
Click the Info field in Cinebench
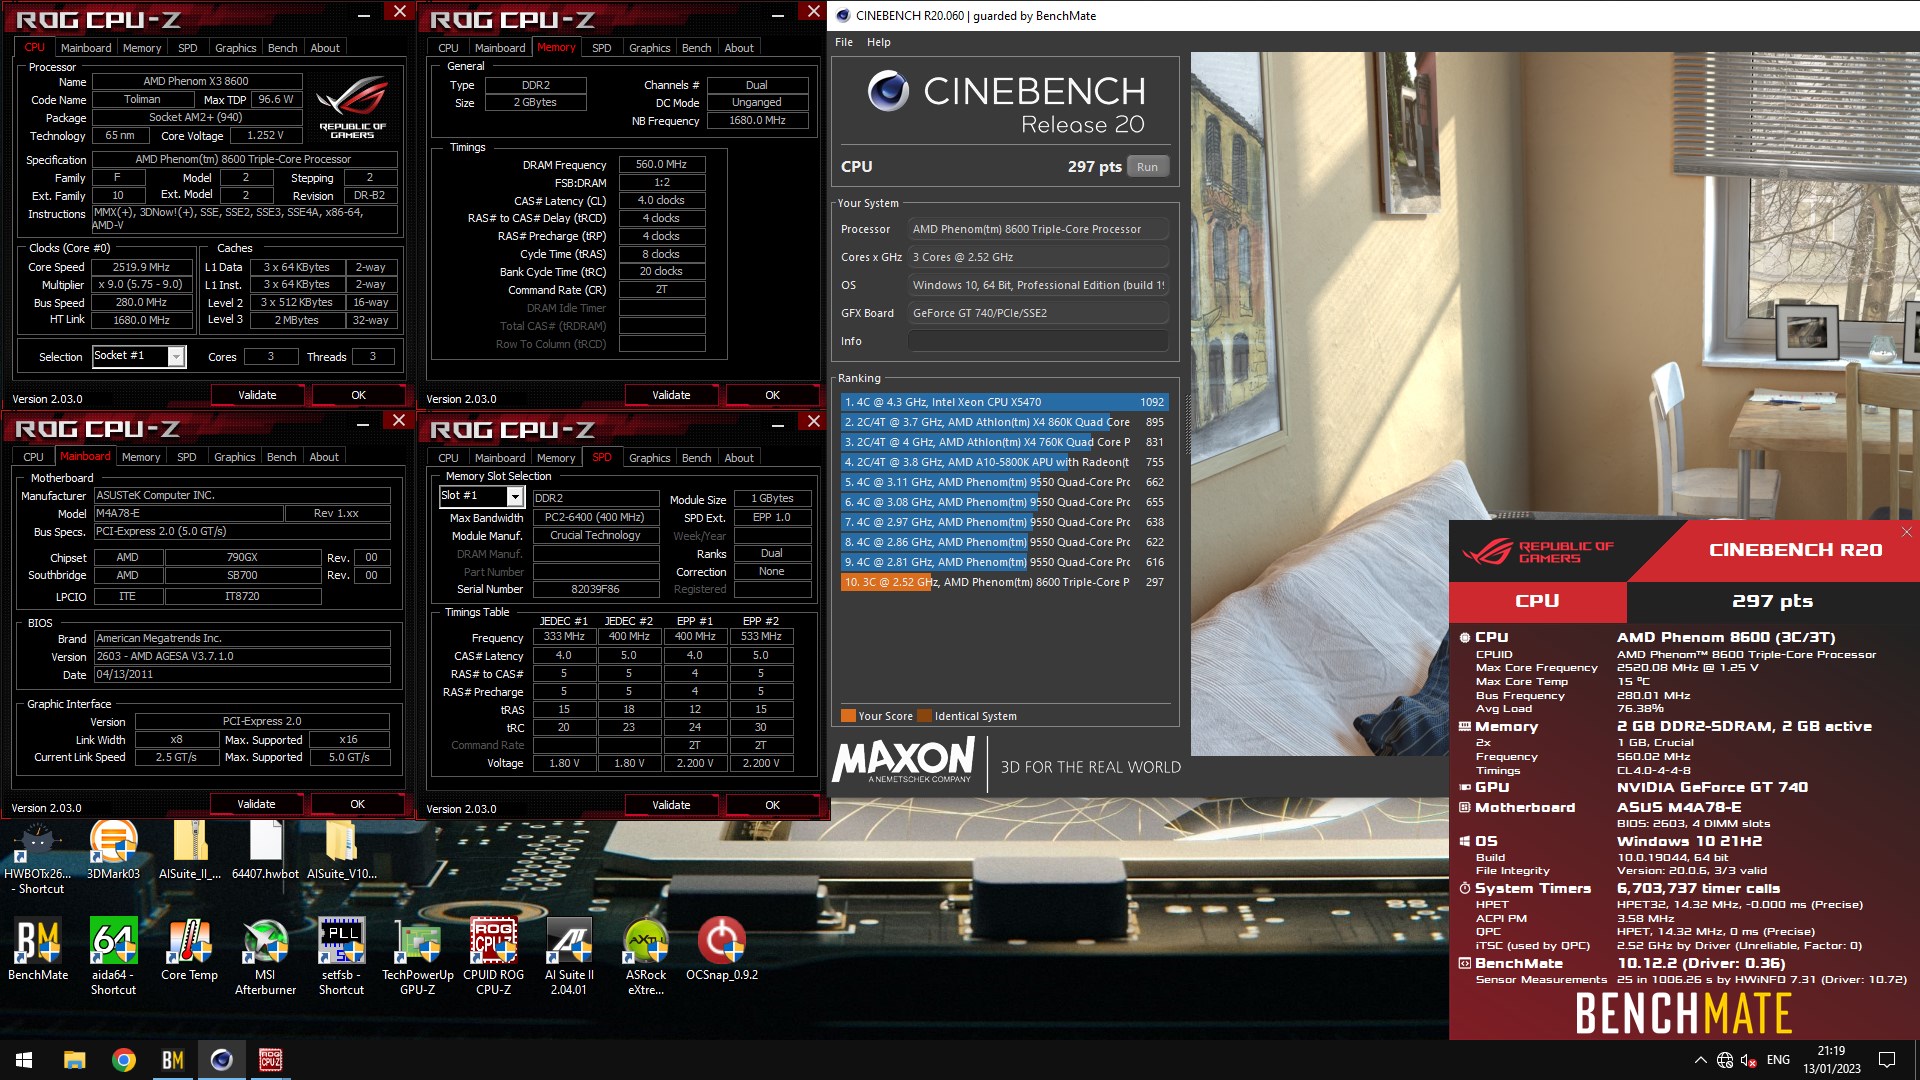(1037, 341)
